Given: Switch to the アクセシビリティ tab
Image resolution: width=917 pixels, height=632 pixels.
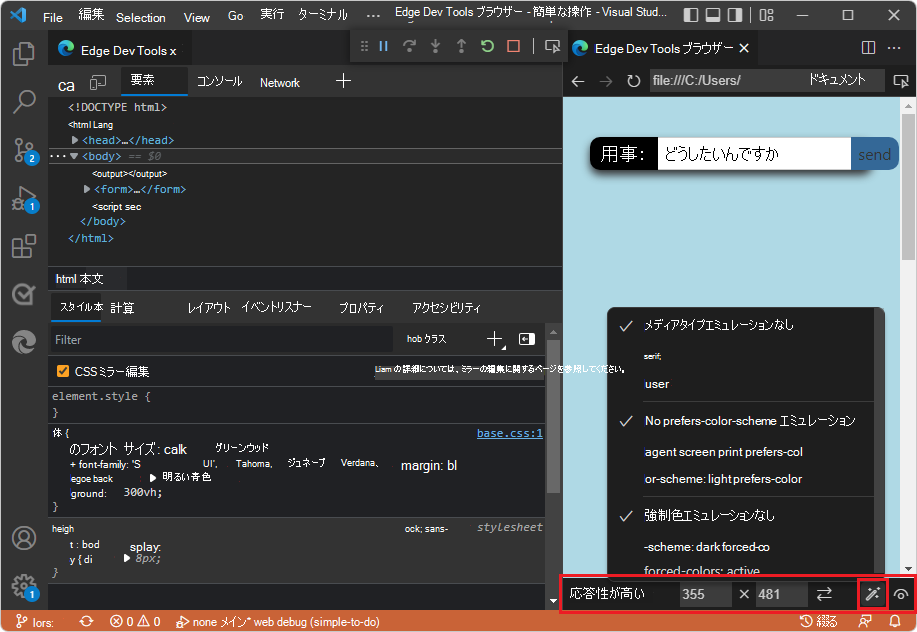Looking at the screenshot, I should point(446,308).
